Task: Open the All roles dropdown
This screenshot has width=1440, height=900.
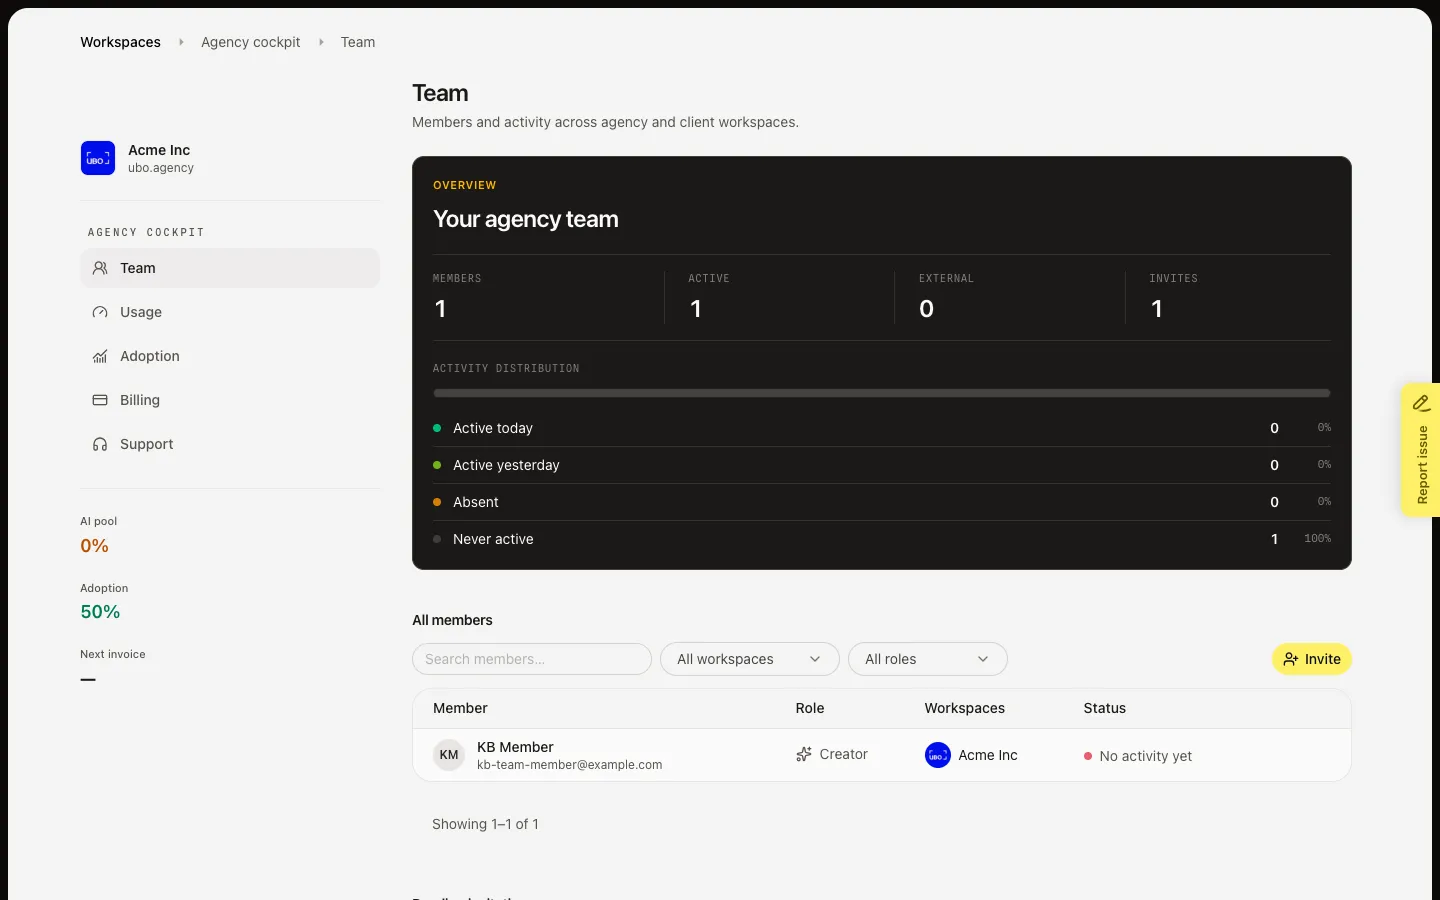Action: [x=927, y=659]
